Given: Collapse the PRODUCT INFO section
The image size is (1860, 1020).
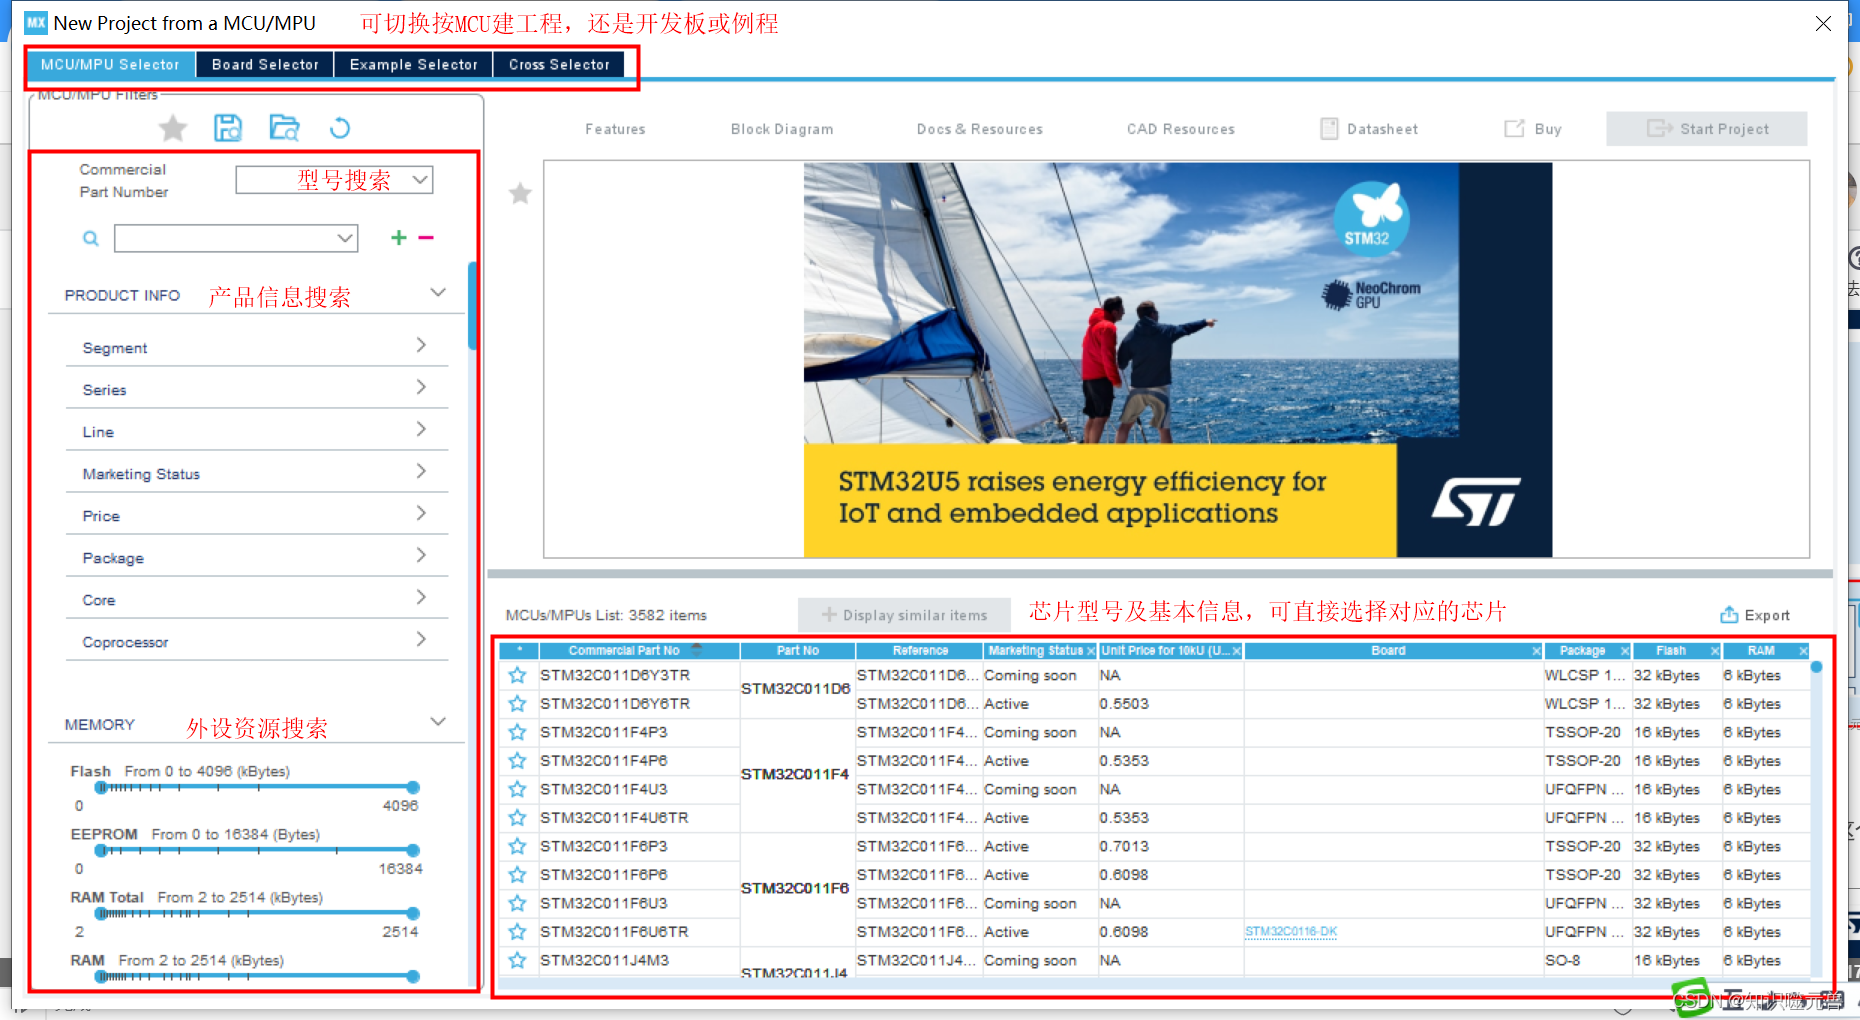Looking at the screenshot, I should 438,292.
